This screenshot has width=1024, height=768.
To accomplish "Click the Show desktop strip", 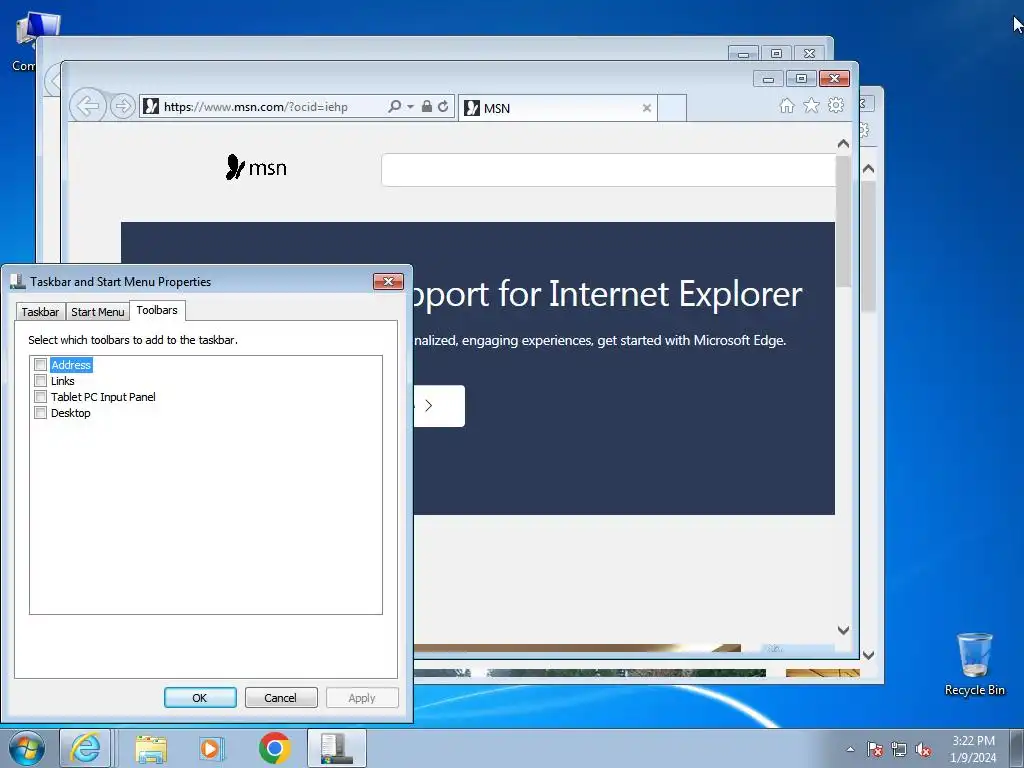I will point(1017,748).
